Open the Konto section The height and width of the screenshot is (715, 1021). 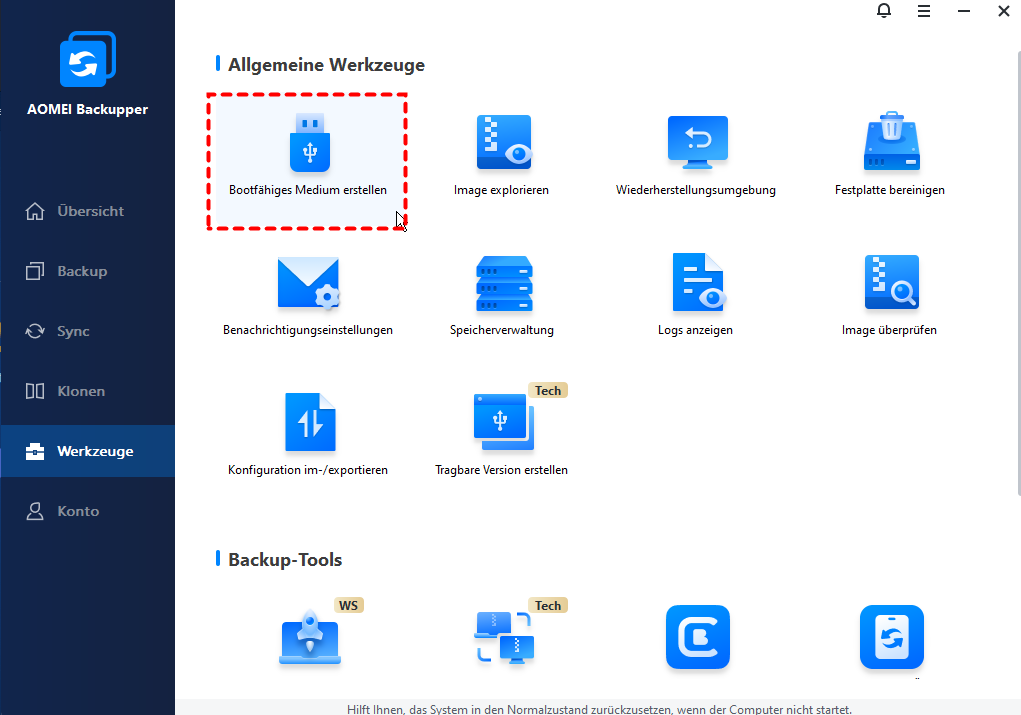coord(87,511)
